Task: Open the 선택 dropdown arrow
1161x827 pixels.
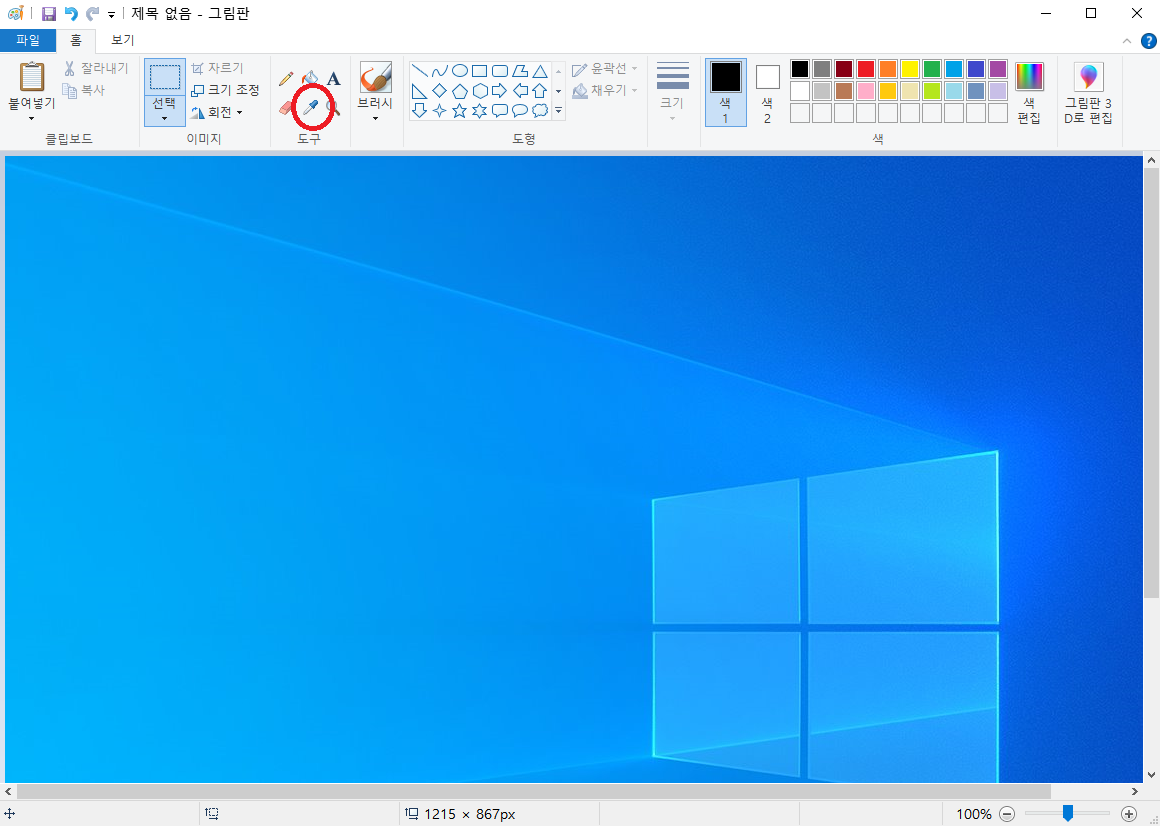Action: 164,118
